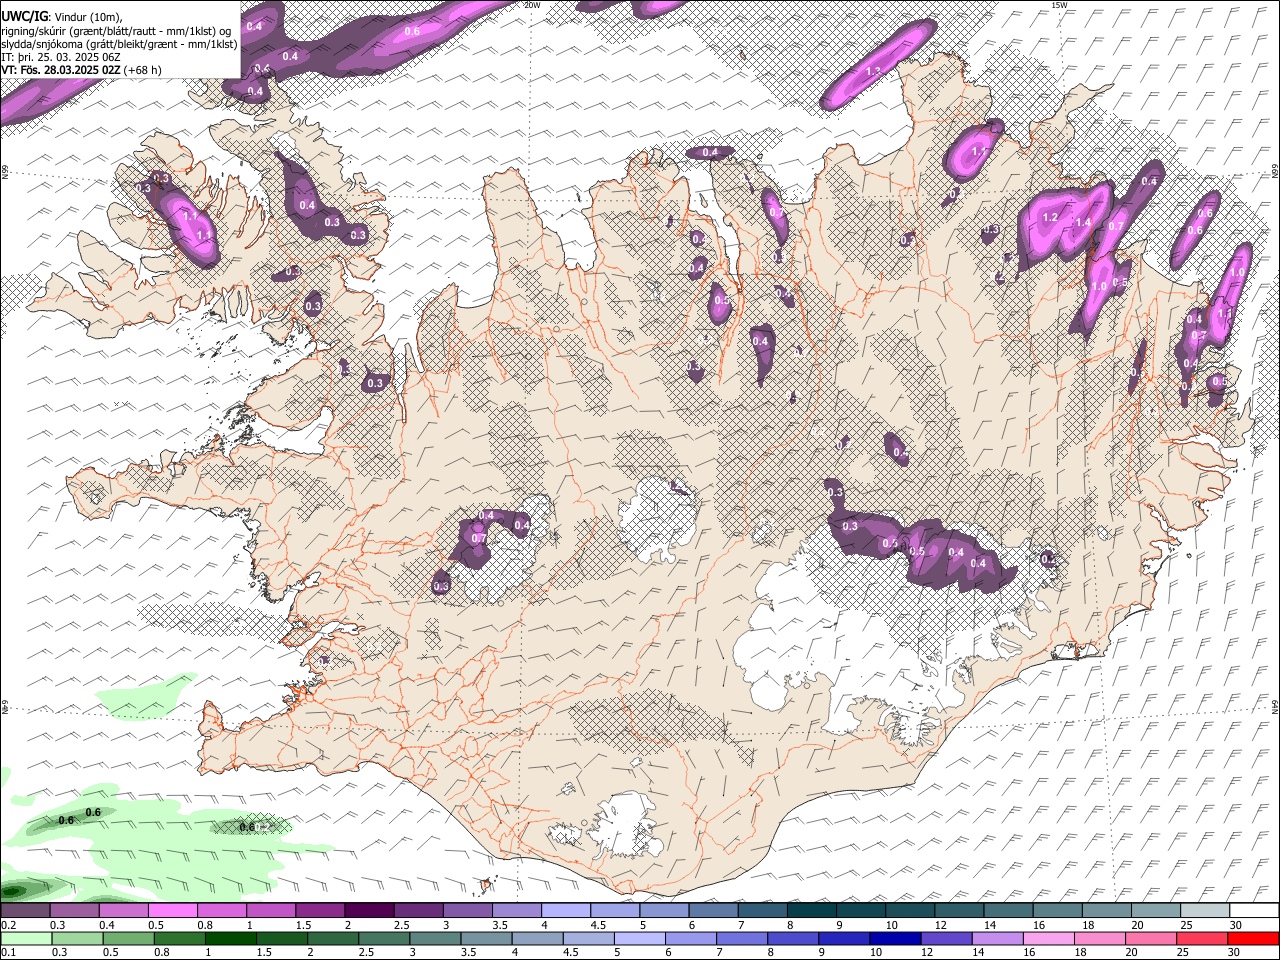The height and width of the screenshot is (960, 1280).
Task: Click the 'slydda/snjókoma' legend description line
Action: click(119, 44)
